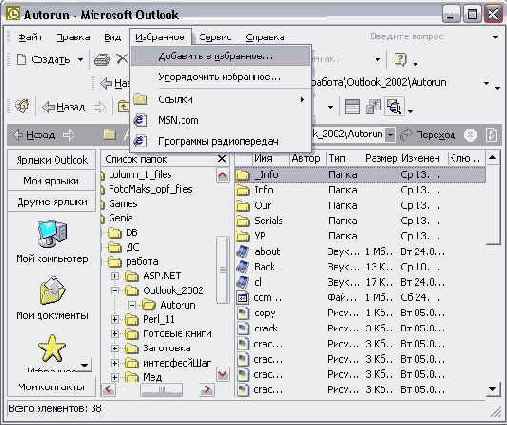Select the _Info folder icon in the file list

coord(243,175)
